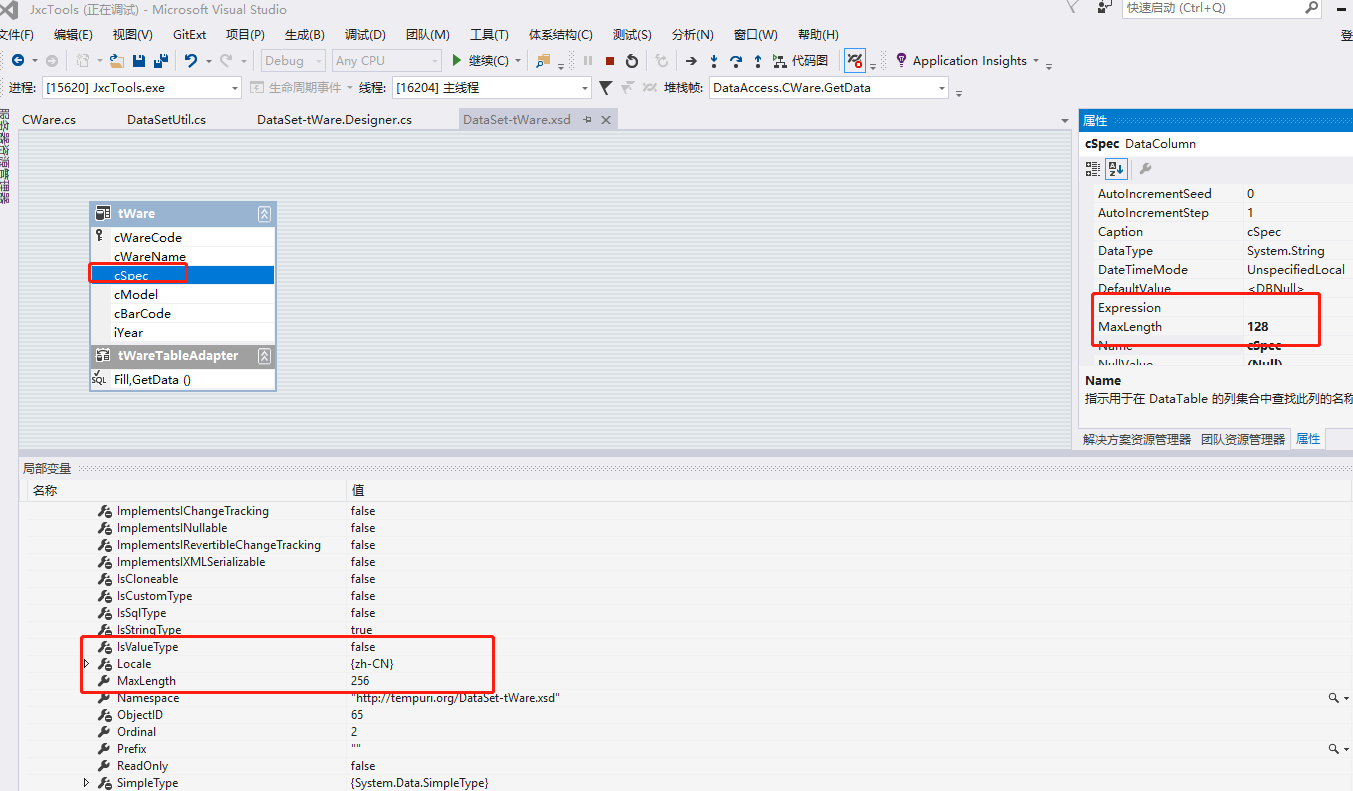Click the Undo arrow icon

tap(191, 61)
